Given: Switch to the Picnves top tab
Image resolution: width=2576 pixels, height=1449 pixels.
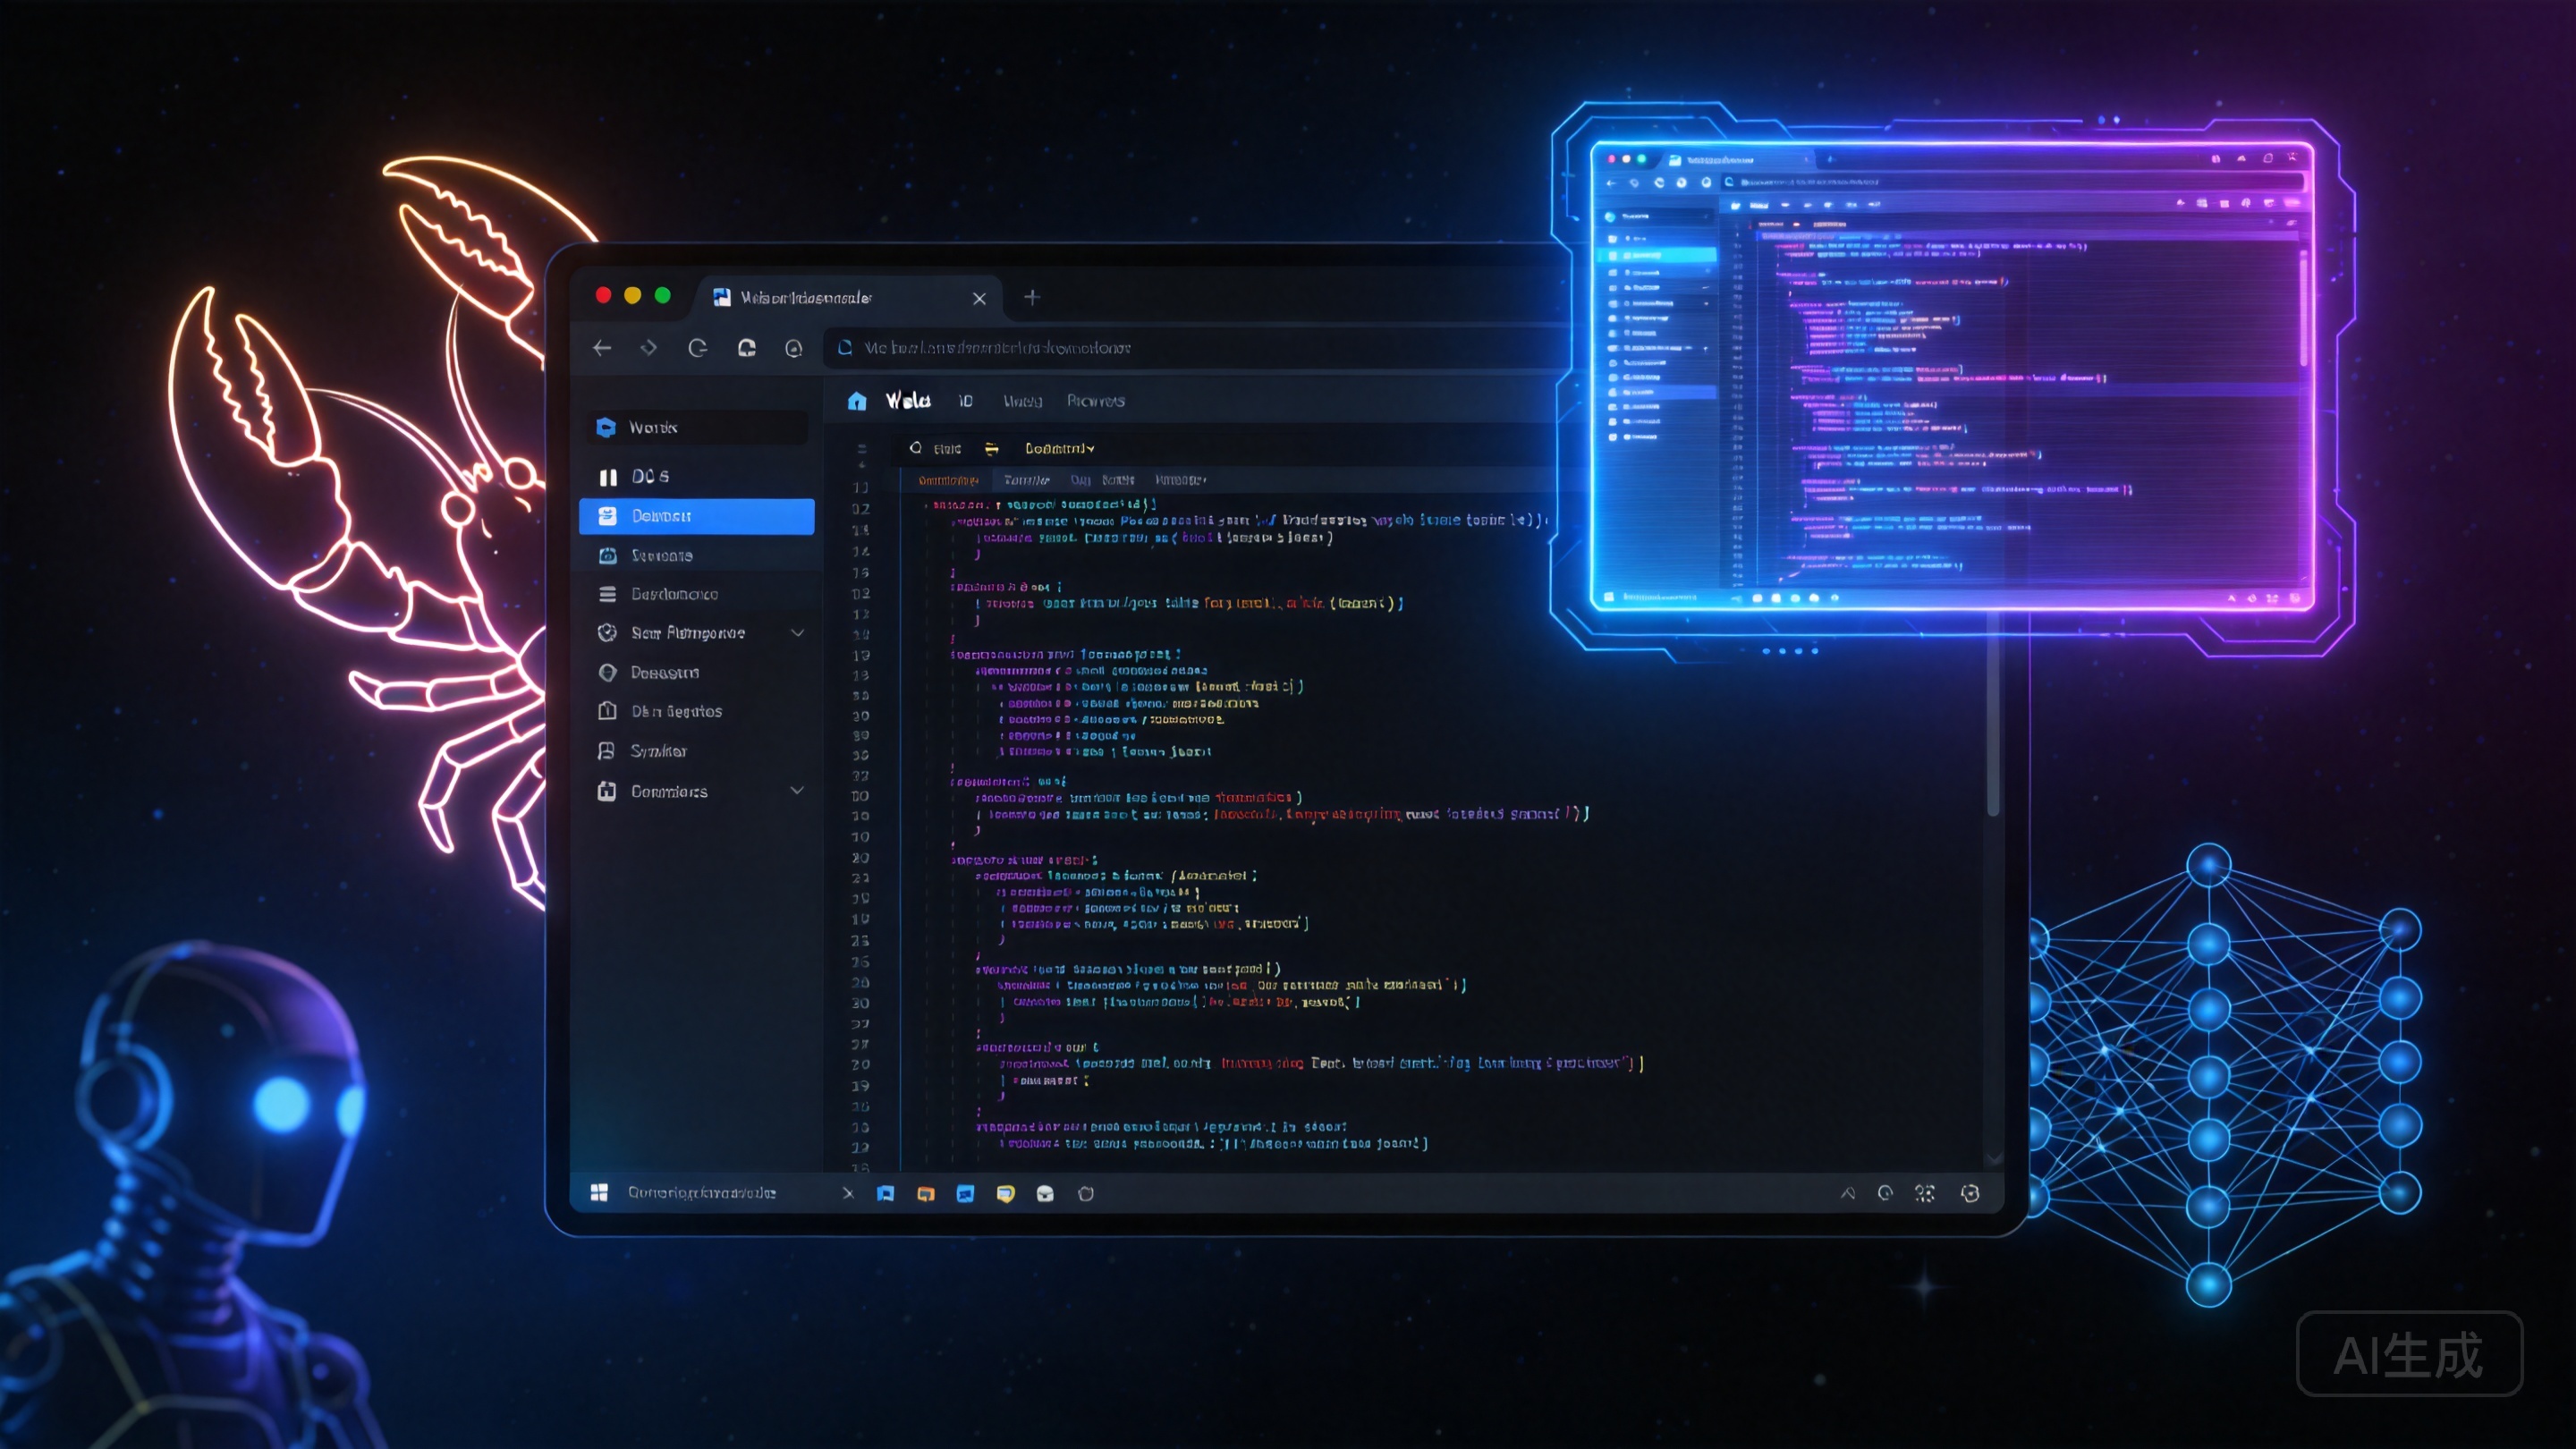Looking at the screenshot, I should (x=1096, y=401).
